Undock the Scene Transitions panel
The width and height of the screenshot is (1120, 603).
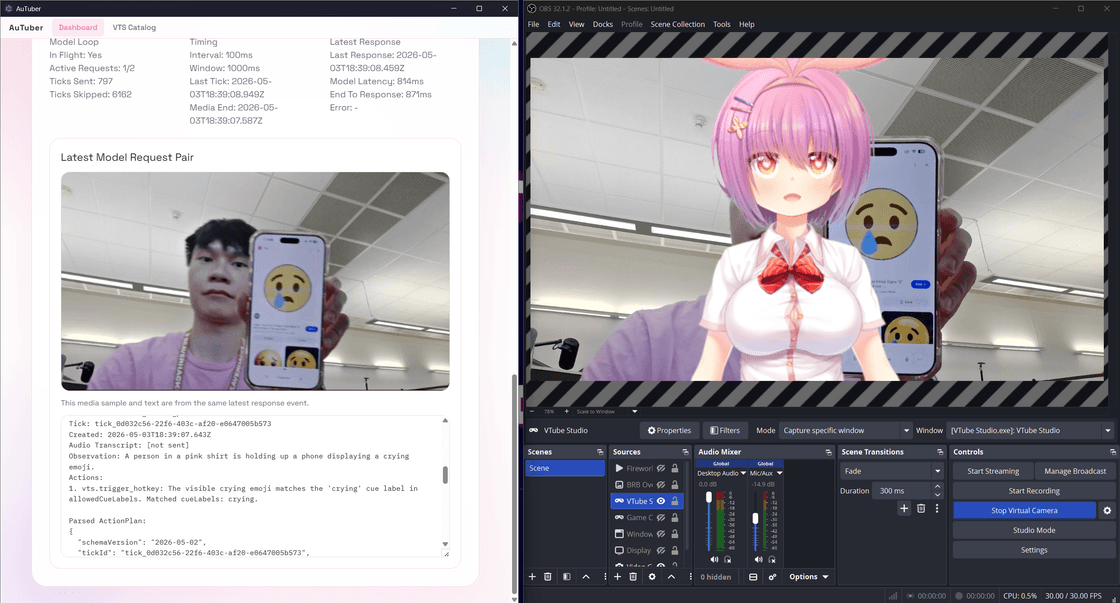pyautogui.click(x=940, y=452)
